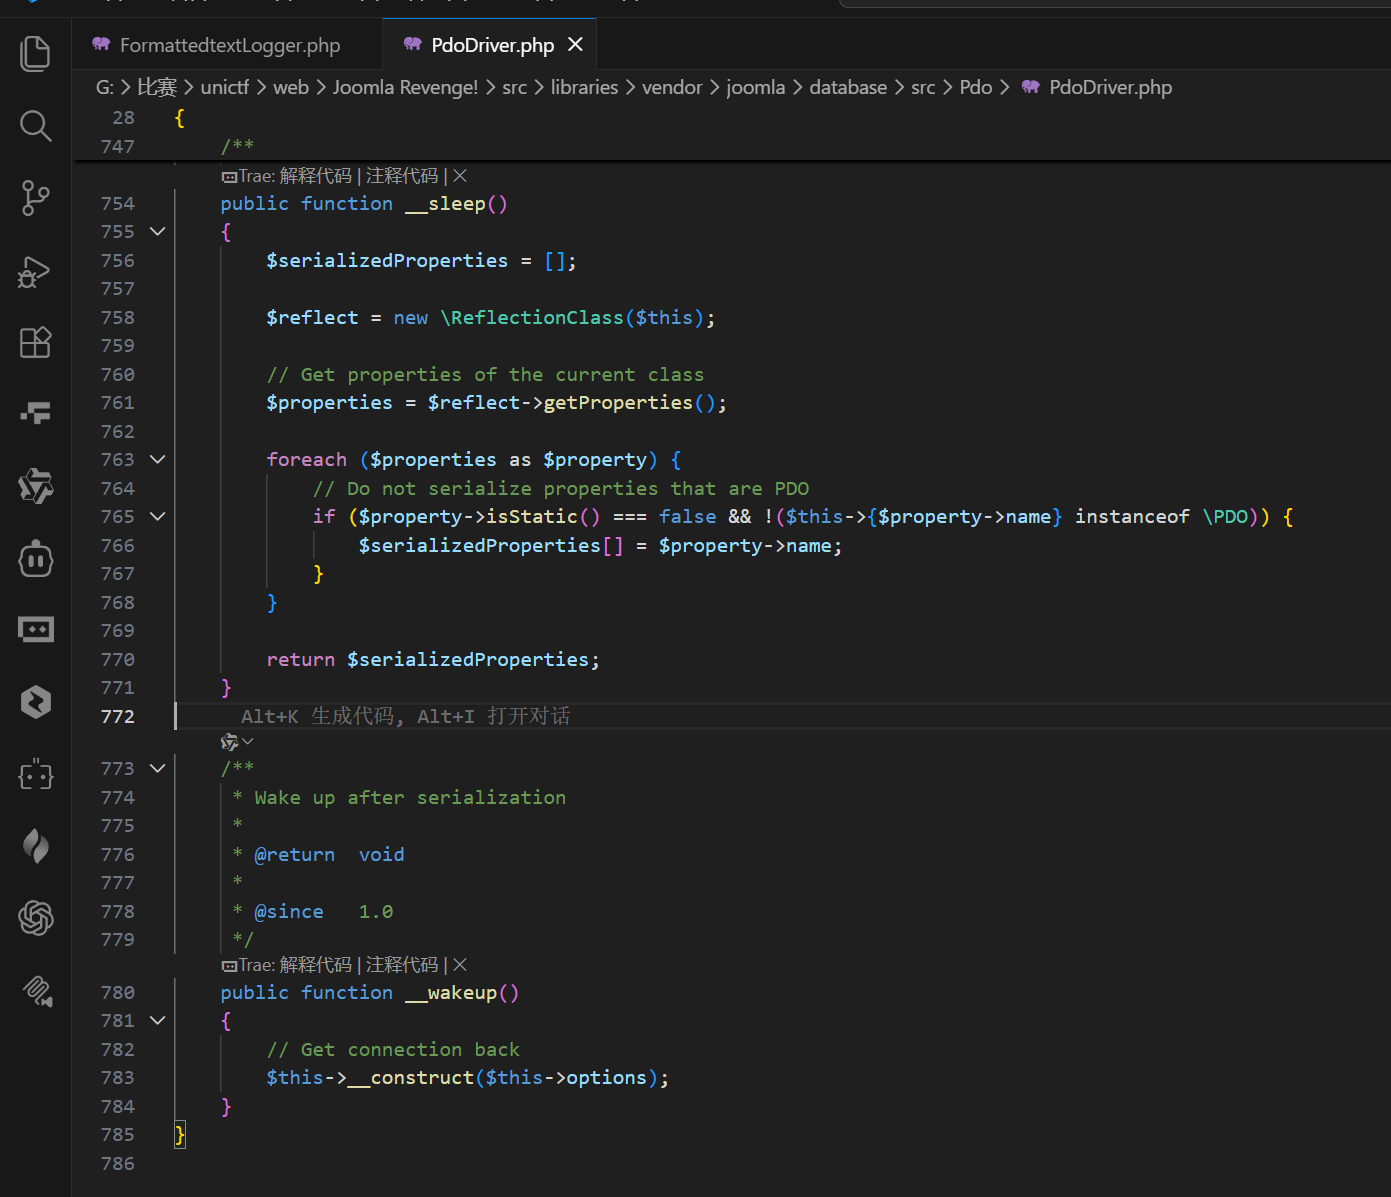Image resolution: width=1391 pixels, height=1197 pixels.
Task: Open the round robot-face assistant panel
Action: coord(35,559)
